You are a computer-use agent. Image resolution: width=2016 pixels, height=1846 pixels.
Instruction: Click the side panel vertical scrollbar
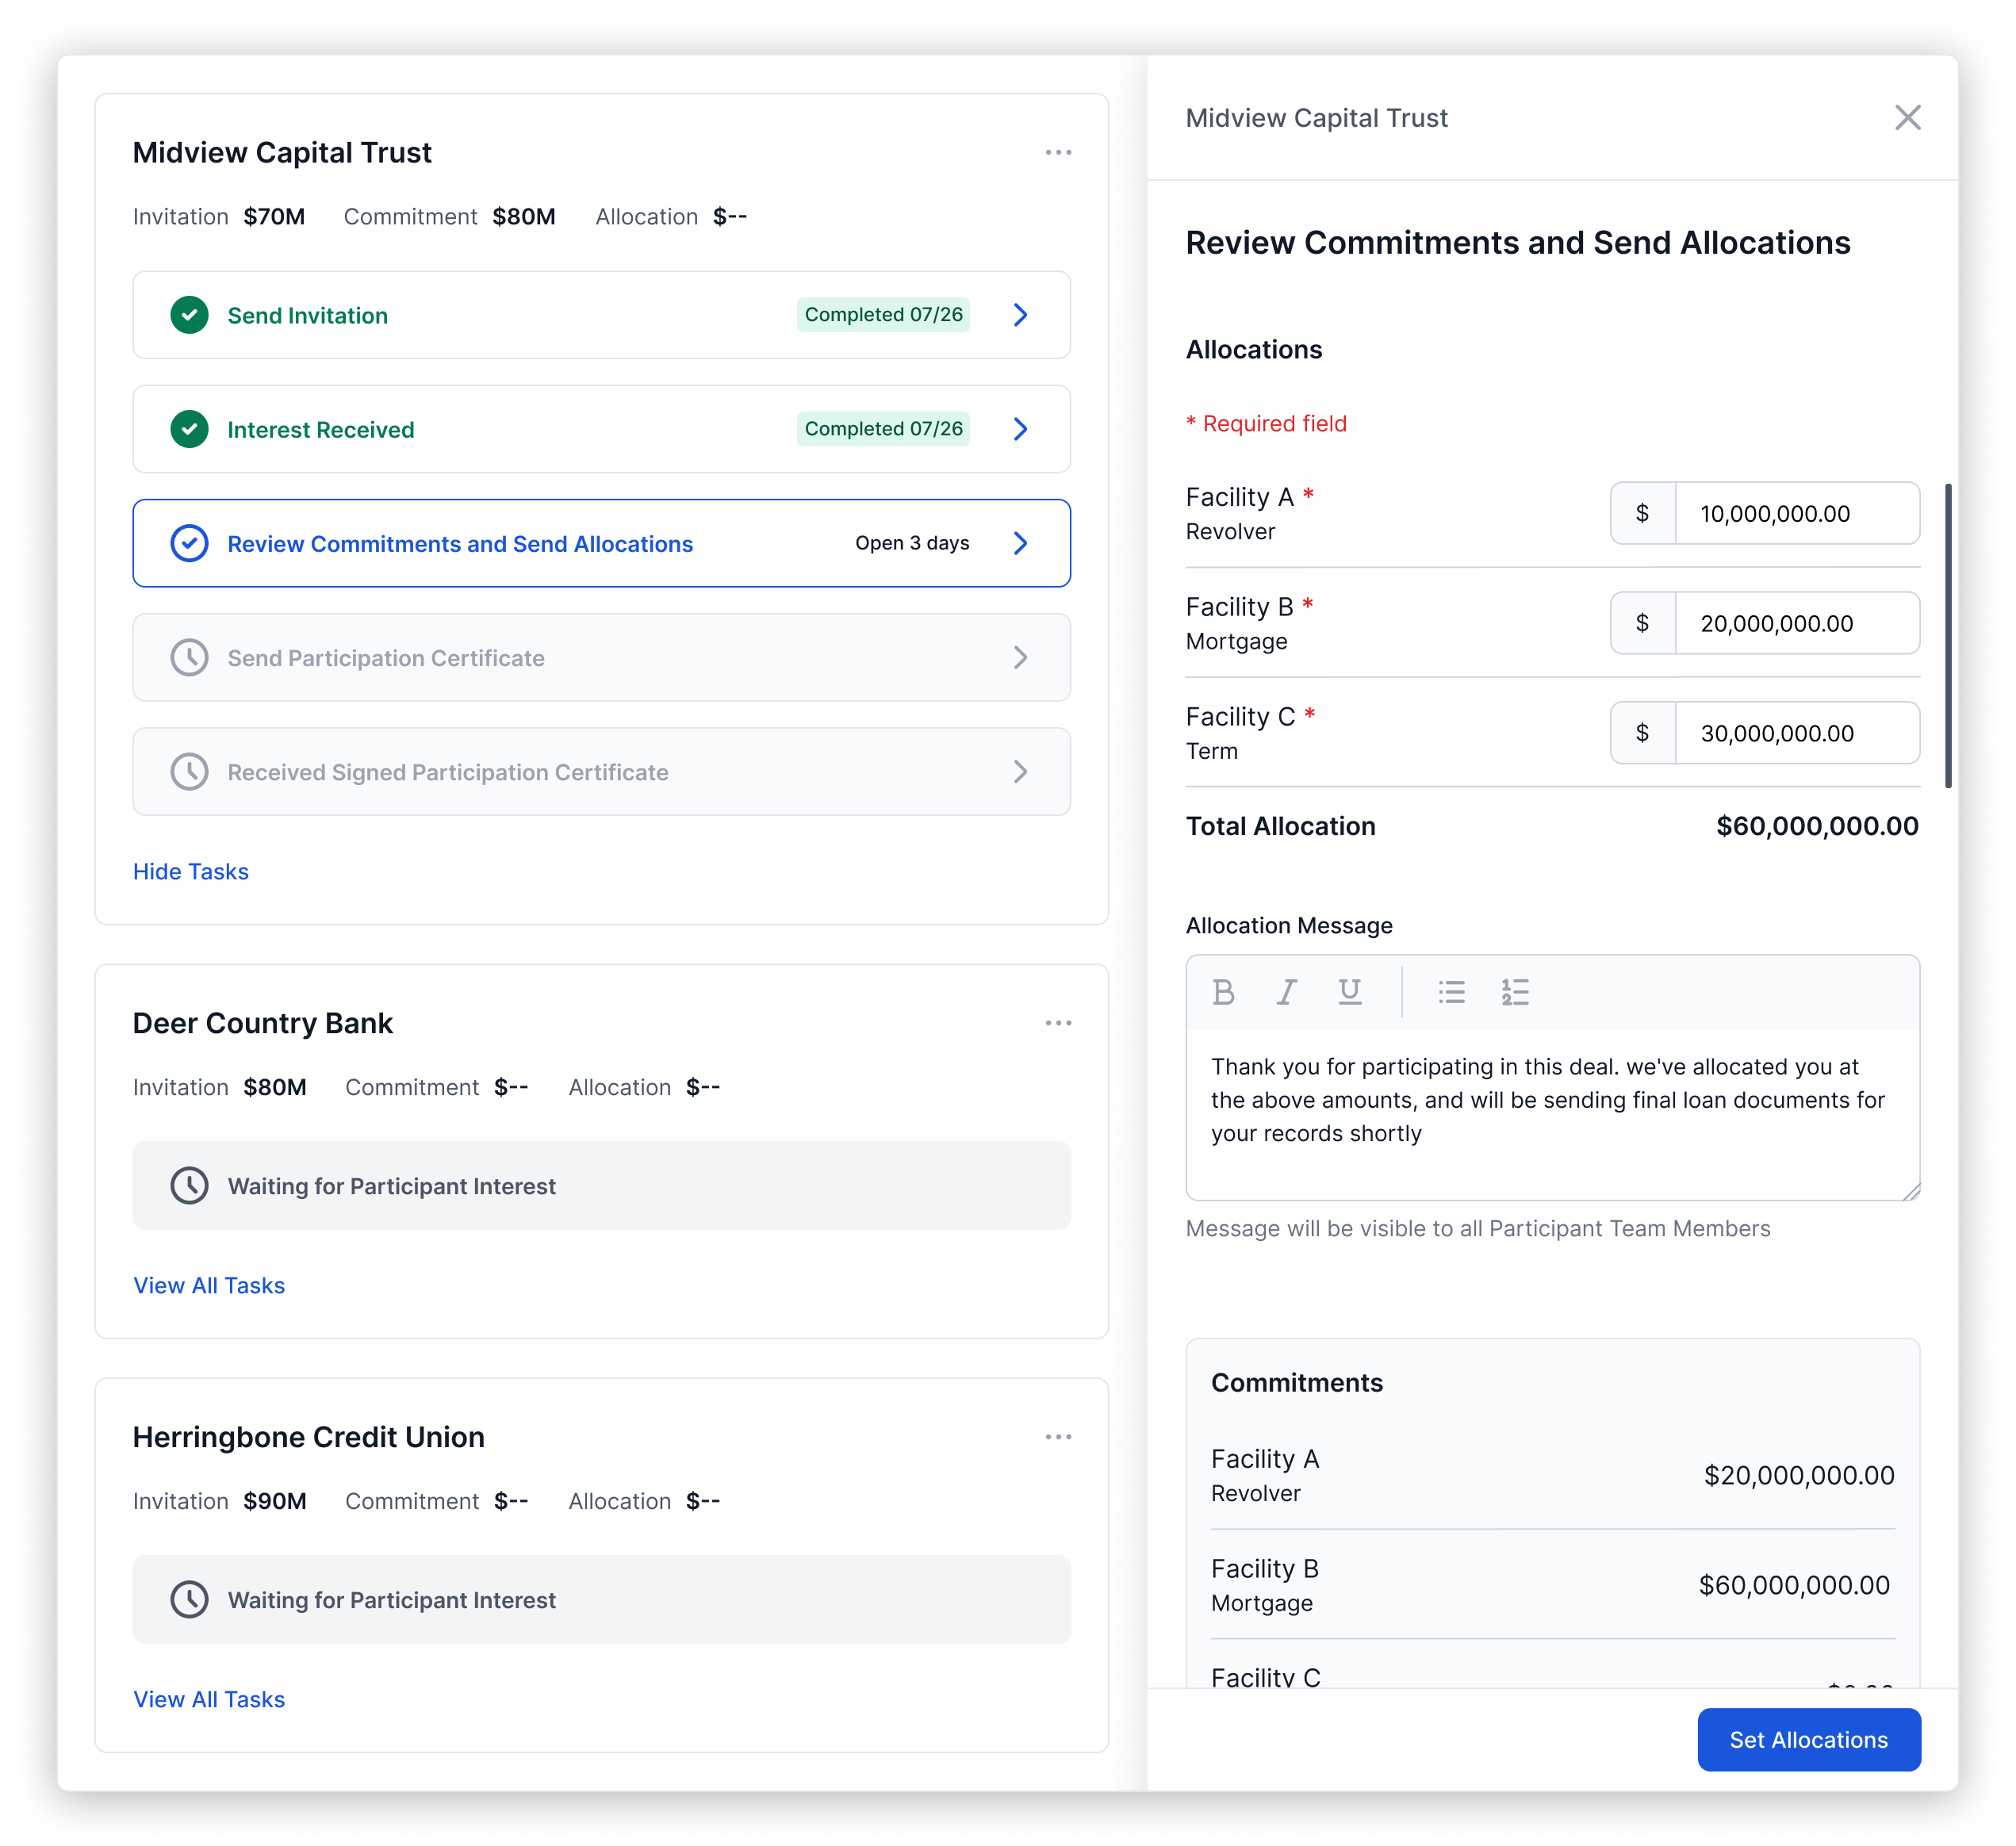point(1947,636)
